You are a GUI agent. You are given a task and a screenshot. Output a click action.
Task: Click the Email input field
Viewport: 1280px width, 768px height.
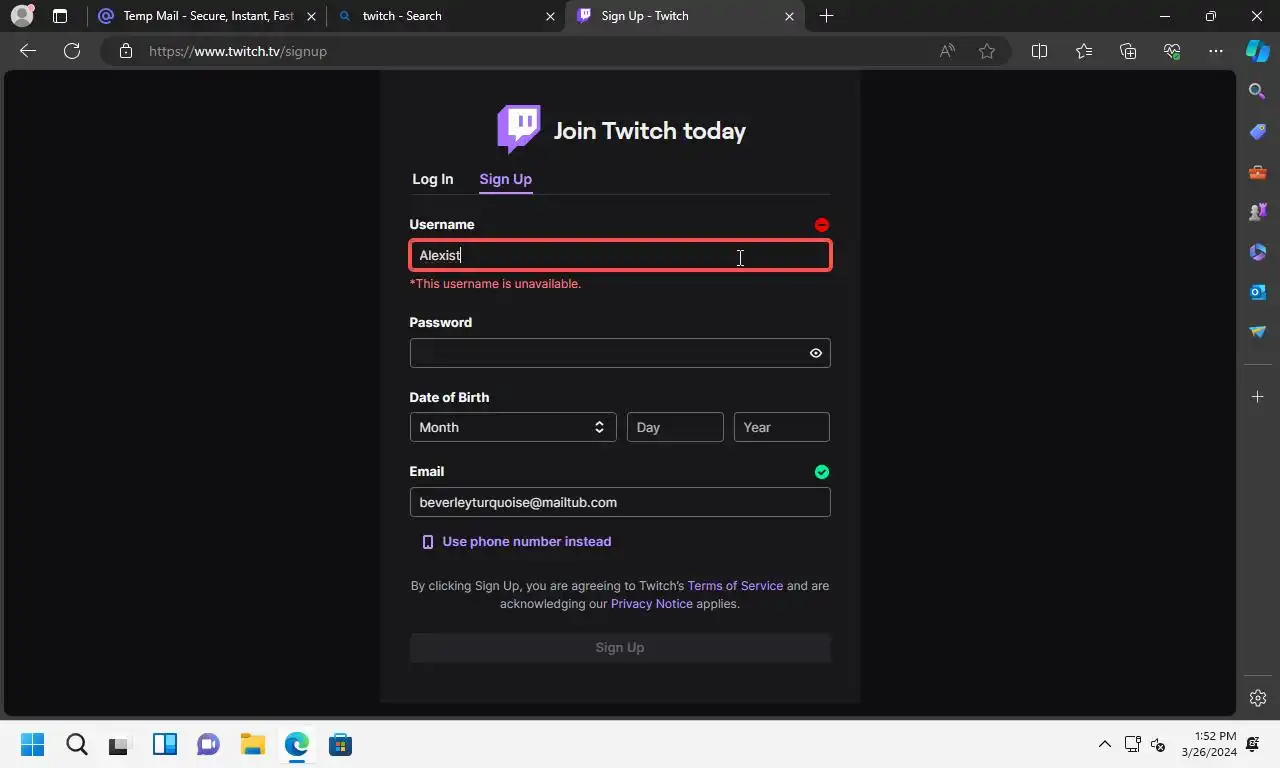tap(620, 502)
